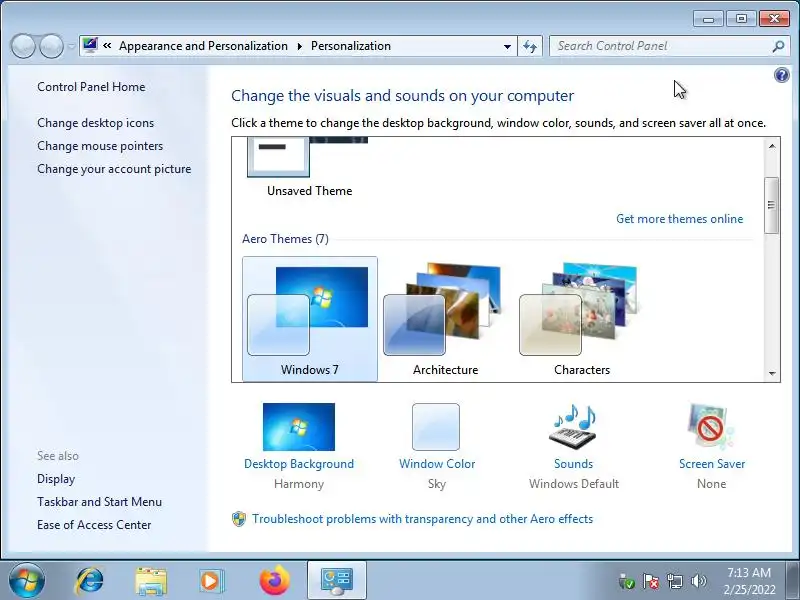Click the help question mark icon
800x600 pixels.
781,76
